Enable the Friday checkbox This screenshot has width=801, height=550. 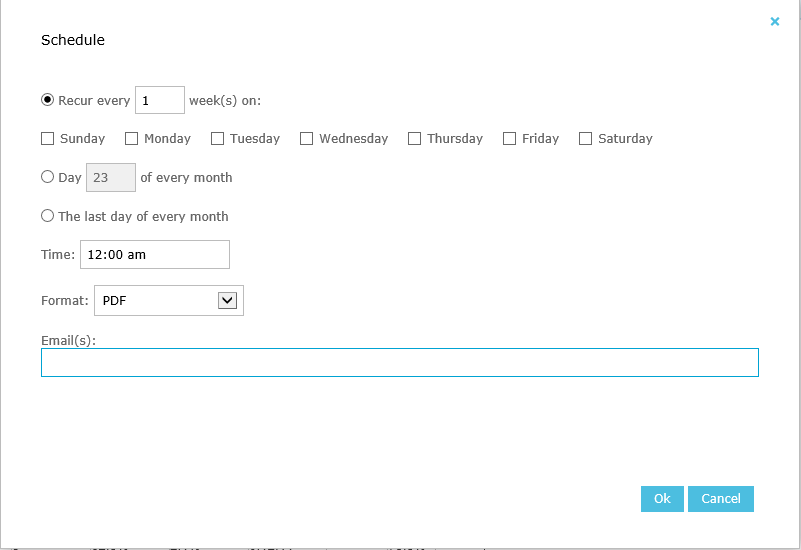coord(510,139)
